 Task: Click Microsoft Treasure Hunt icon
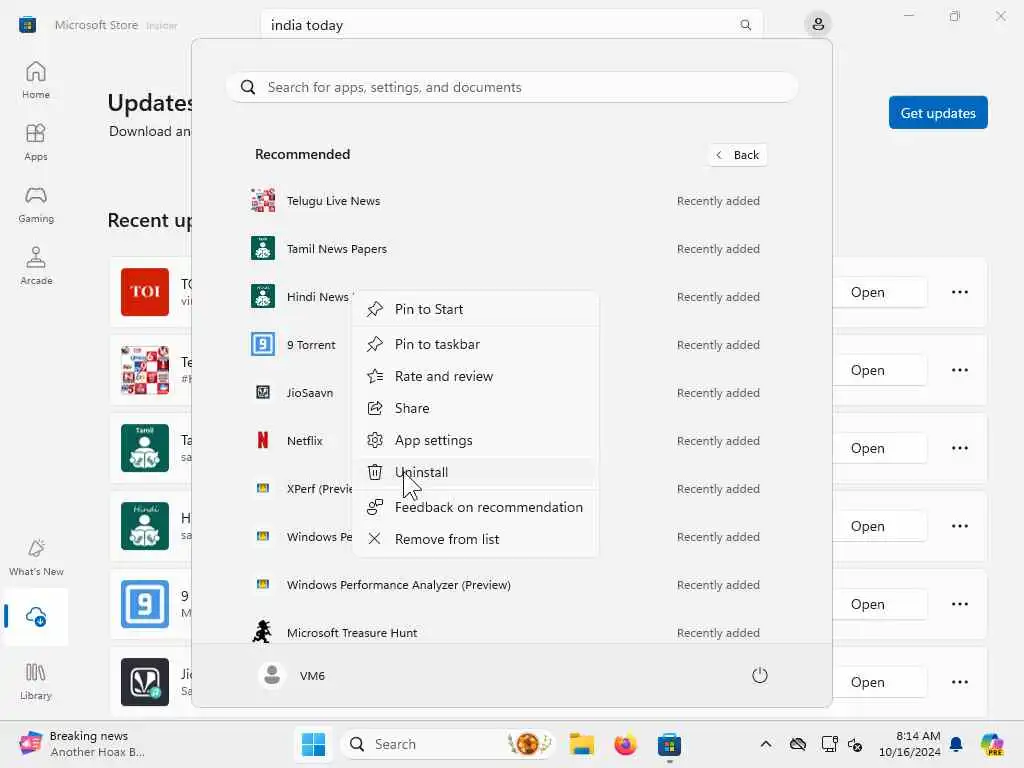[263, 632]
